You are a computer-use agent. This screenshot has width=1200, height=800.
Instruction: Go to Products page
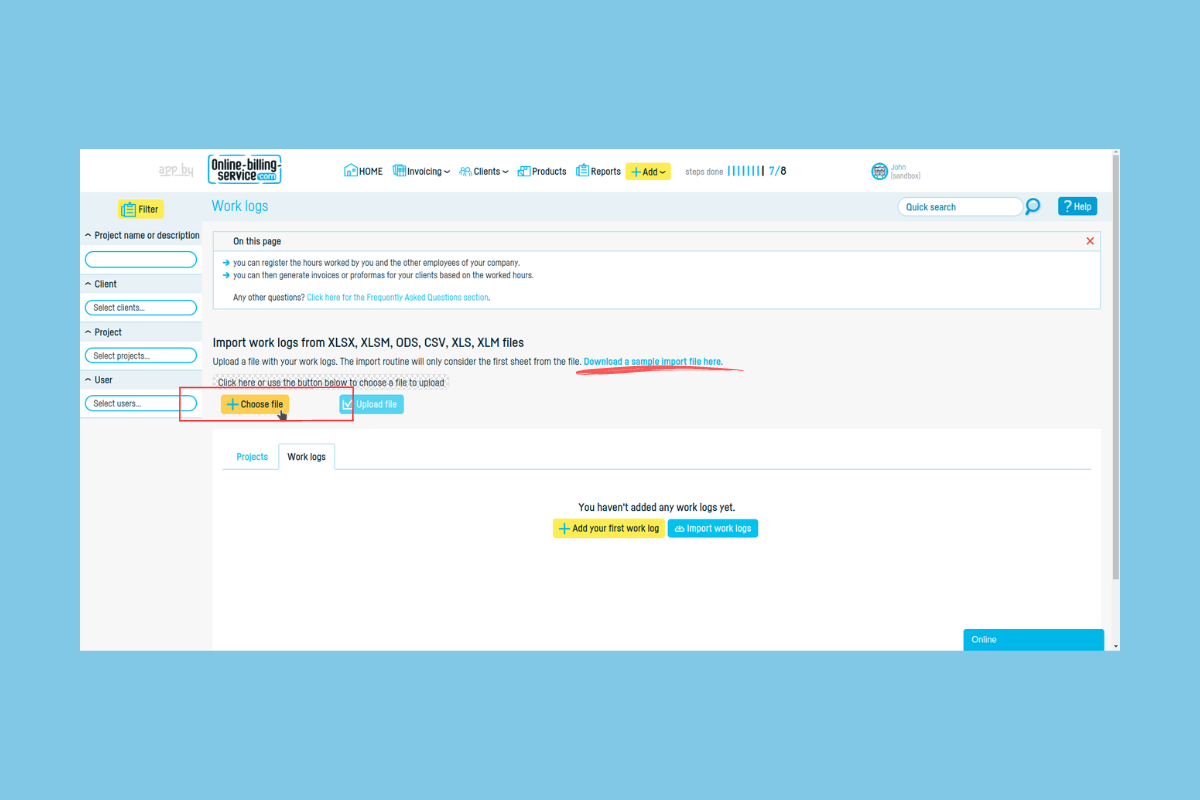pos(542,171)
